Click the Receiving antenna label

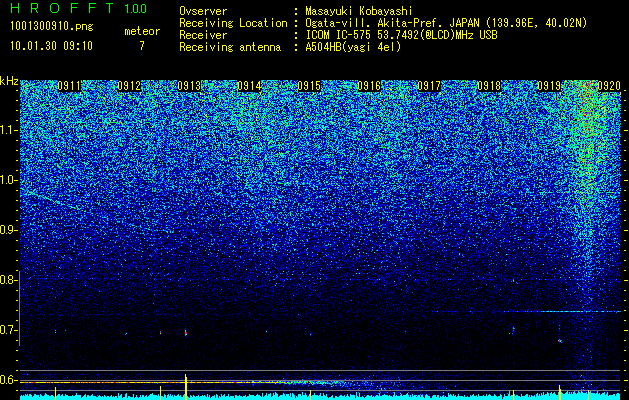pyautogui.click(x=230, y=47)
